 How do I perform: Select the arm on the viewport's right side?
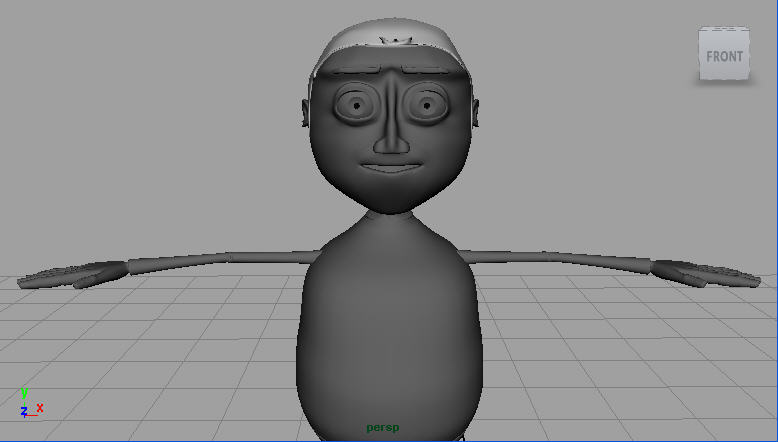pyautogui.click(x=556, y=259)
